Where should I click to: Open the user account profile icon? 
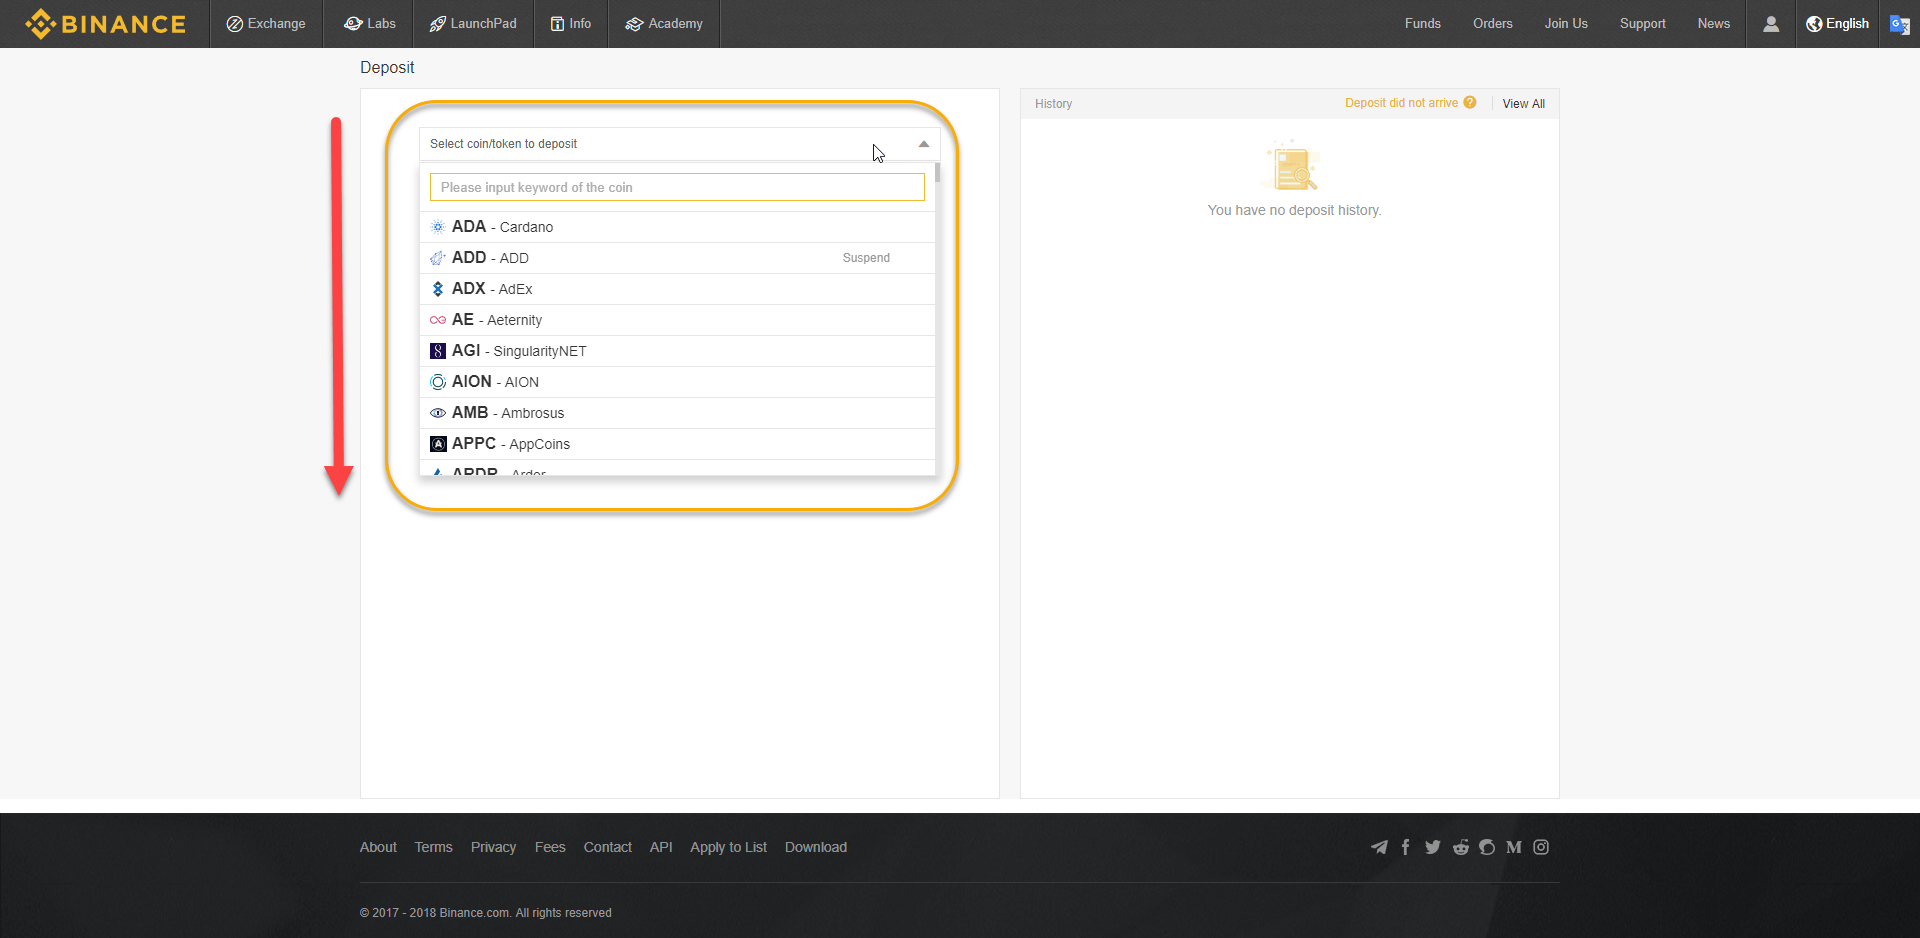1771,24
